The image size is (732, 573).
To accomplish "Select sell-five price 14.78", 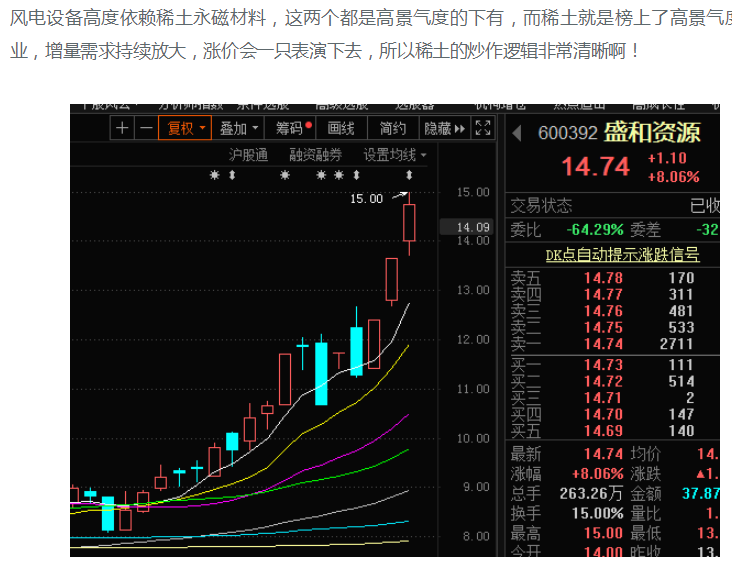I will 603,278.
